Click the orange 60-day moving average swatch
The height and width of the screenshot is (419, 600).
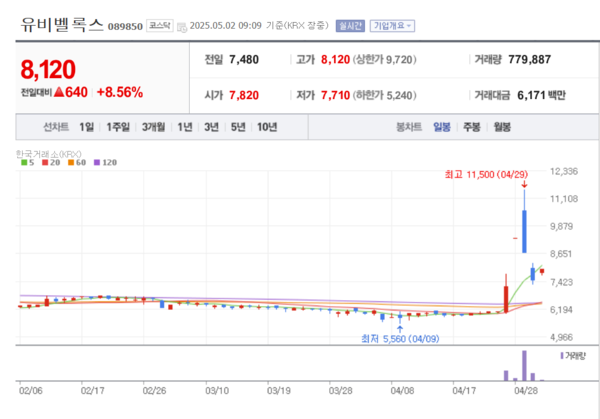coord(71,163)
